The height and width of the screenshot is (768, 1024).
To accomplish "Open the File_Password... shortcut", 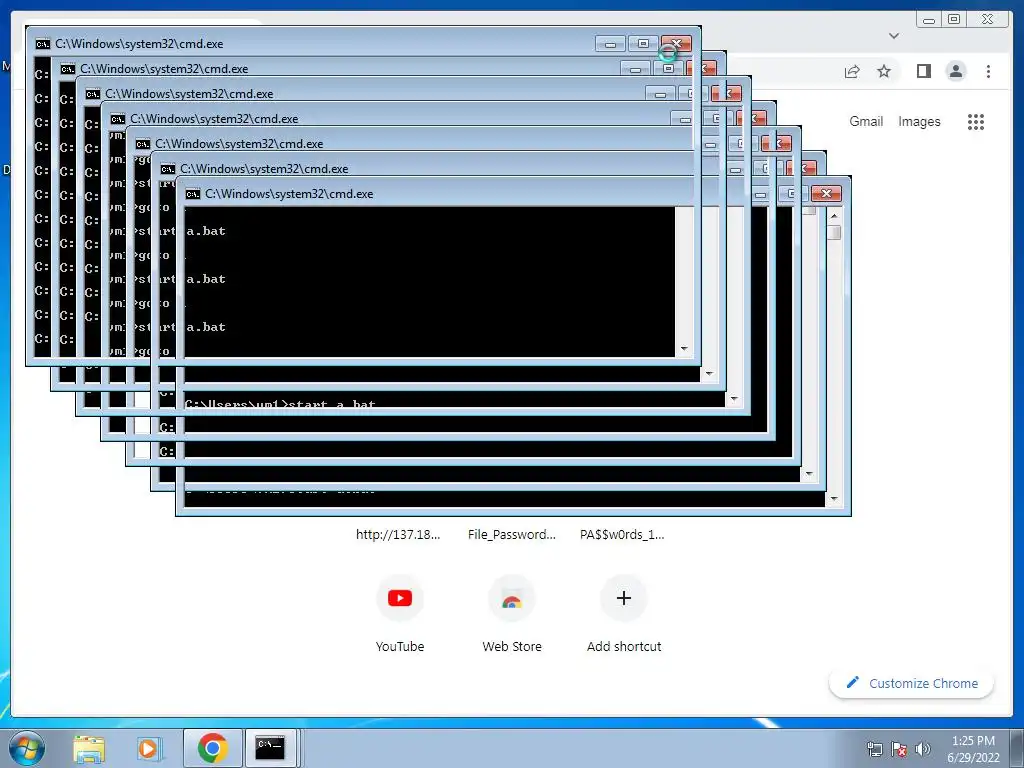I will (511, 534).
